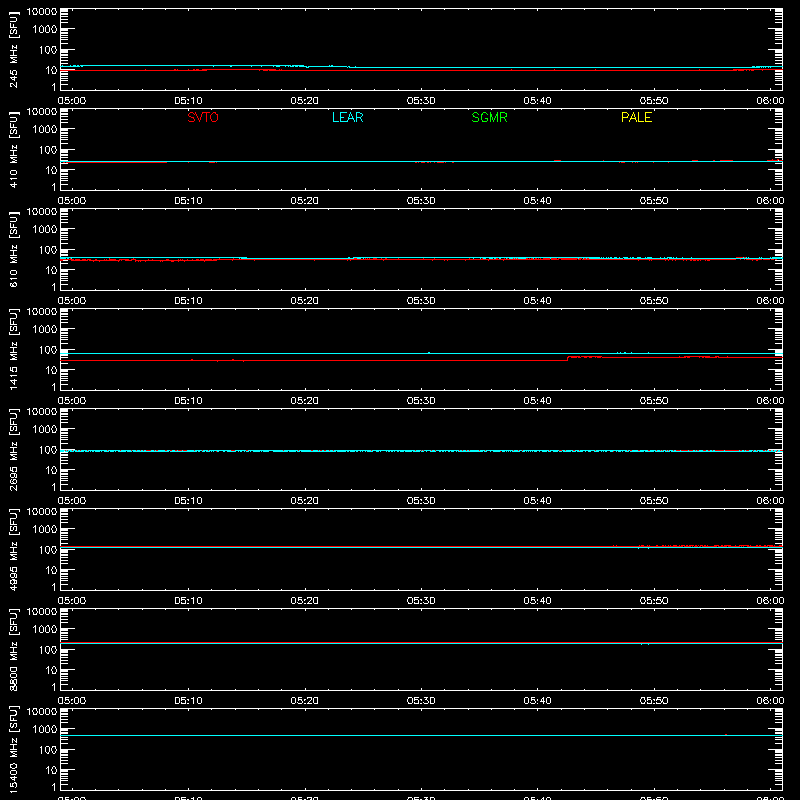800x800 pixels.
Task: Click the 10 y-axis value on 1415 MHz panel
Action: tap(51, 370)
